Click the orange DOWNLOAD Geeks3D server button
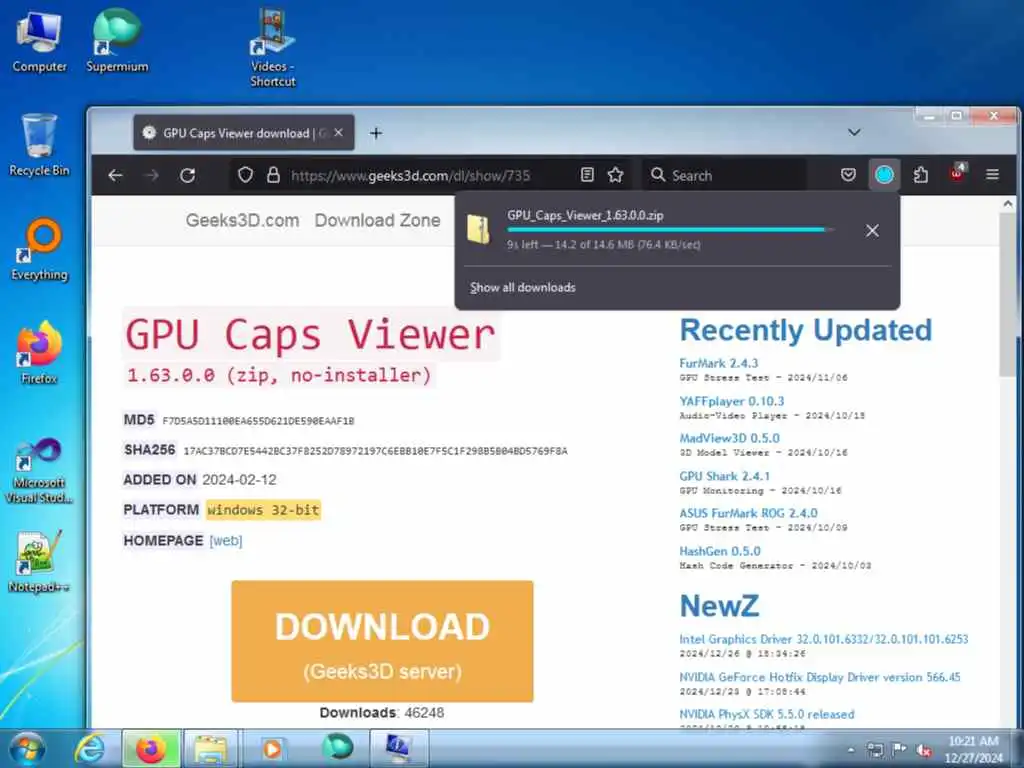 coord(382,641)
